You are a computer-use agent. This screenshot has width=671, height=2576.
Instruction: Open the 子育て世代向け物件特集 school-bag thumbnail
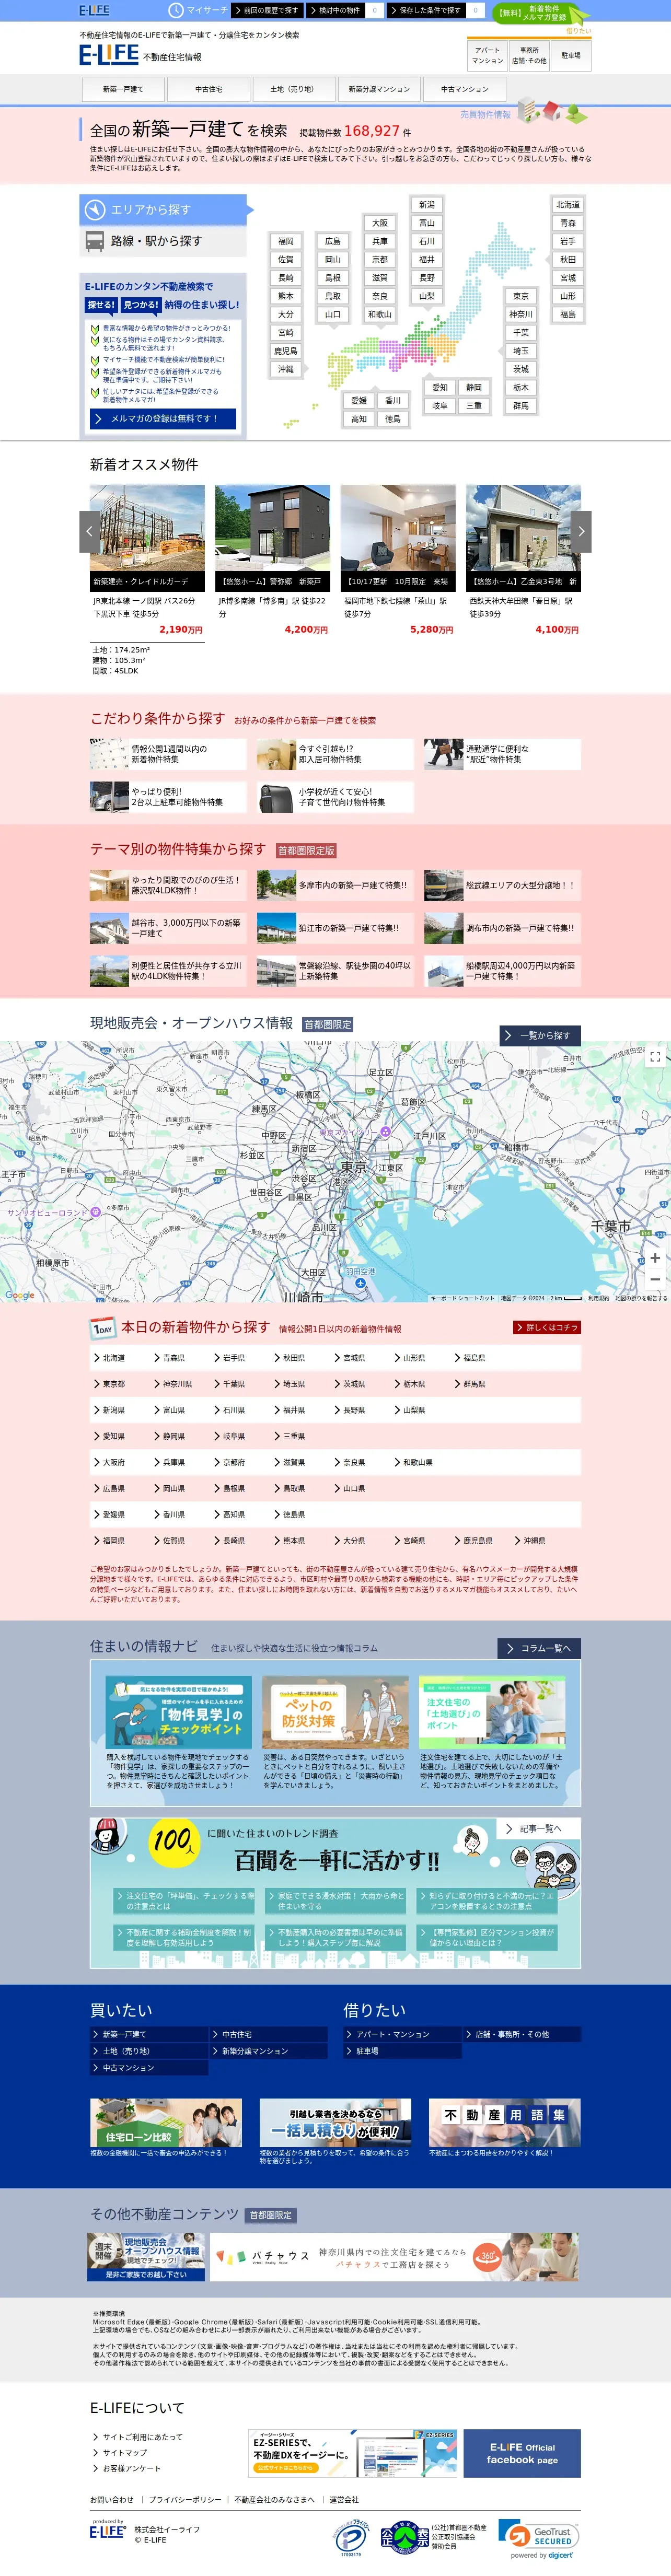[x=275, y=797]
